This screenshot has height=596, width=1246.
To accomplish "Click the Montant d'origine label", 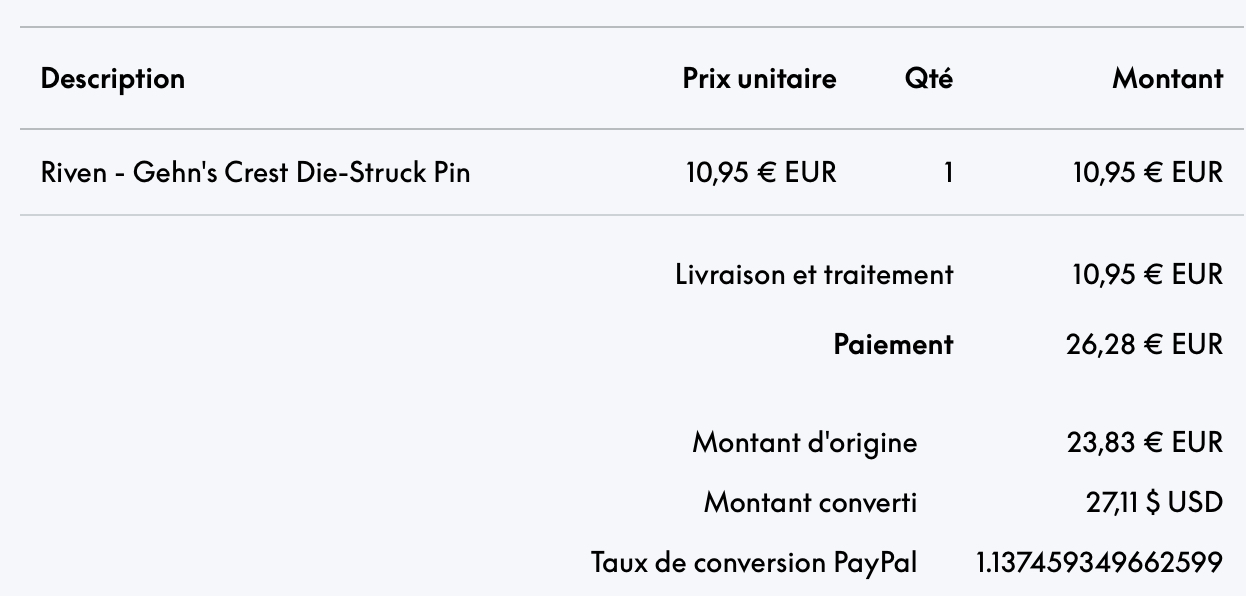I will pyautogui.click(x=804, y=442).
